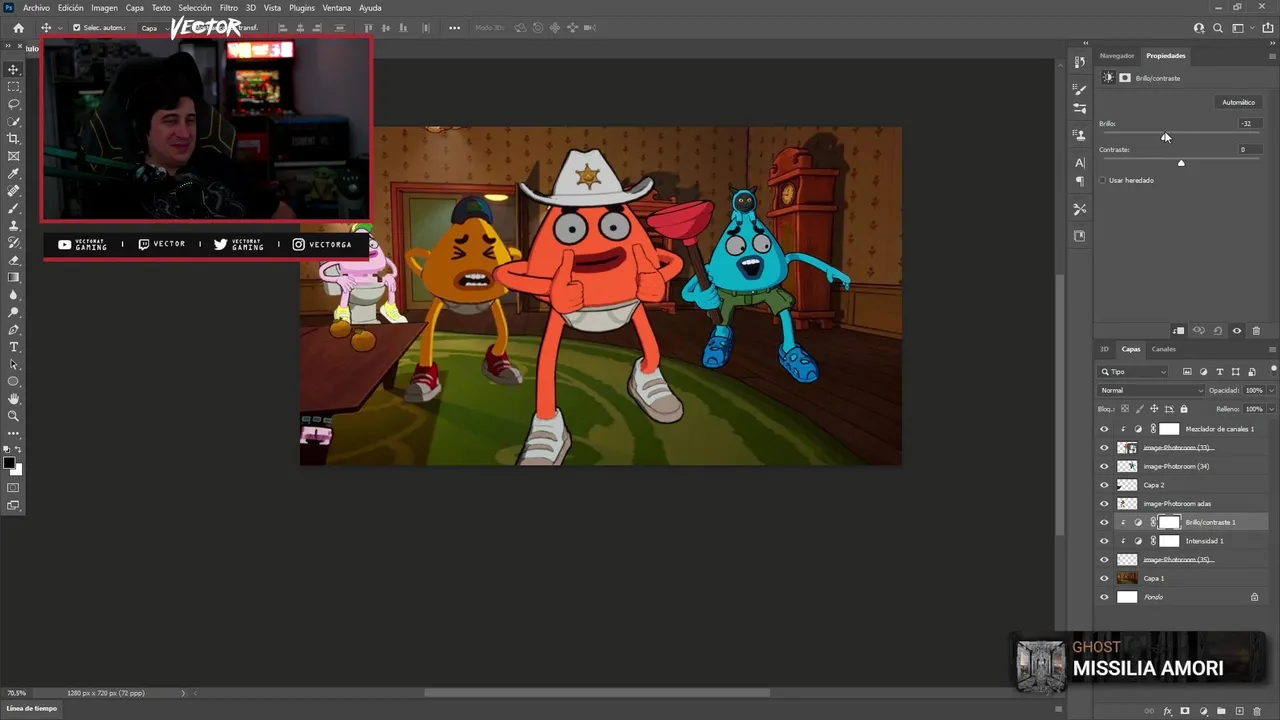Select the Hand tool
This screenshot has width=1280, height=720.
(x=14, y=399)
